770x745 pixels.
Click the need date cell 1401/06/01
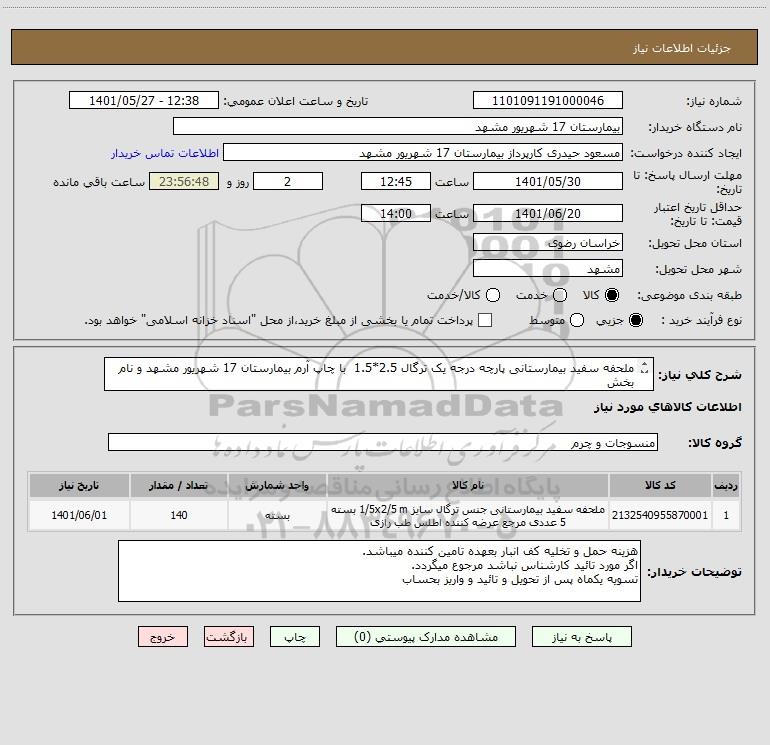point(79,515)
